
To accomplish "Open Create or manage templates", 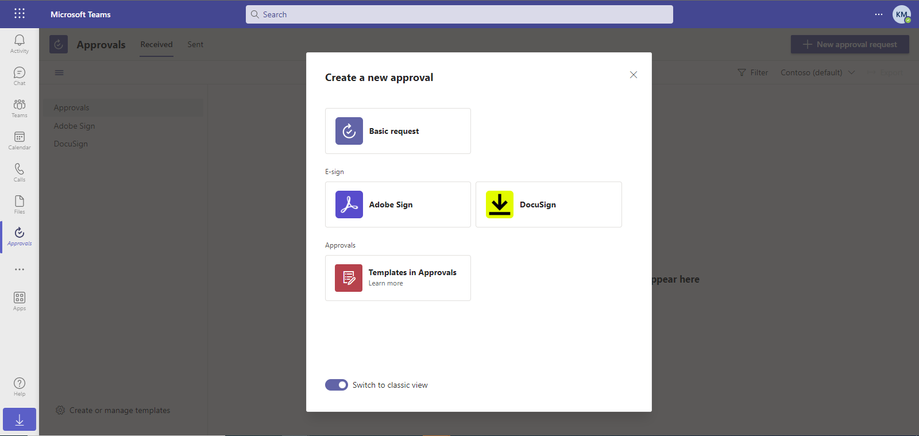I will point(120,410).
